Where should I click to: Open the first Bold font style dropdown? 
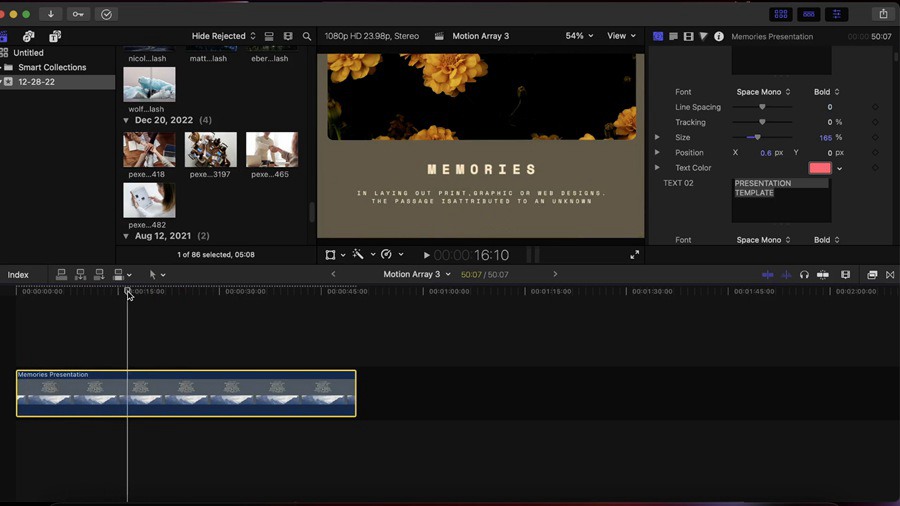(x=826, y=92)
